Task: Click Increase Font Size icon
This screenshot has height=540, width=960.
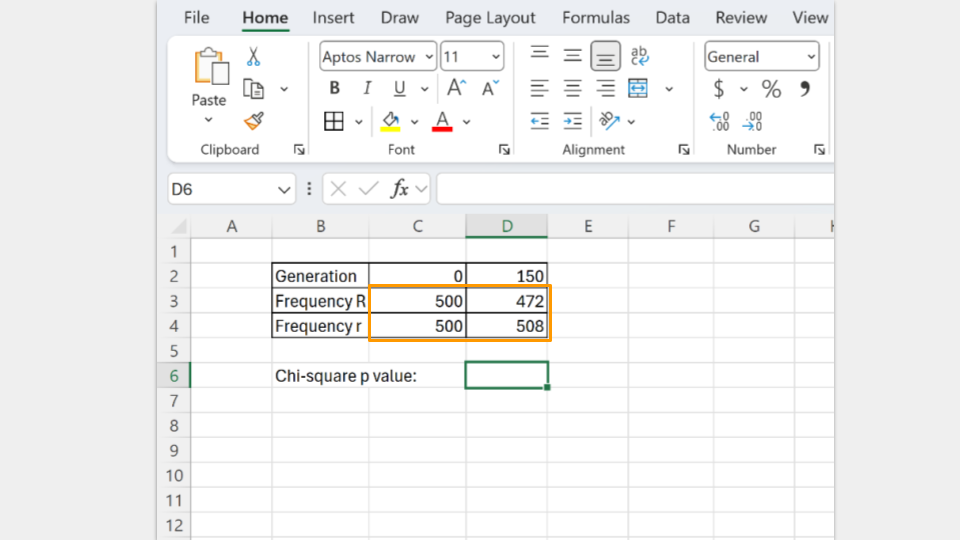Action: (456, 88)
